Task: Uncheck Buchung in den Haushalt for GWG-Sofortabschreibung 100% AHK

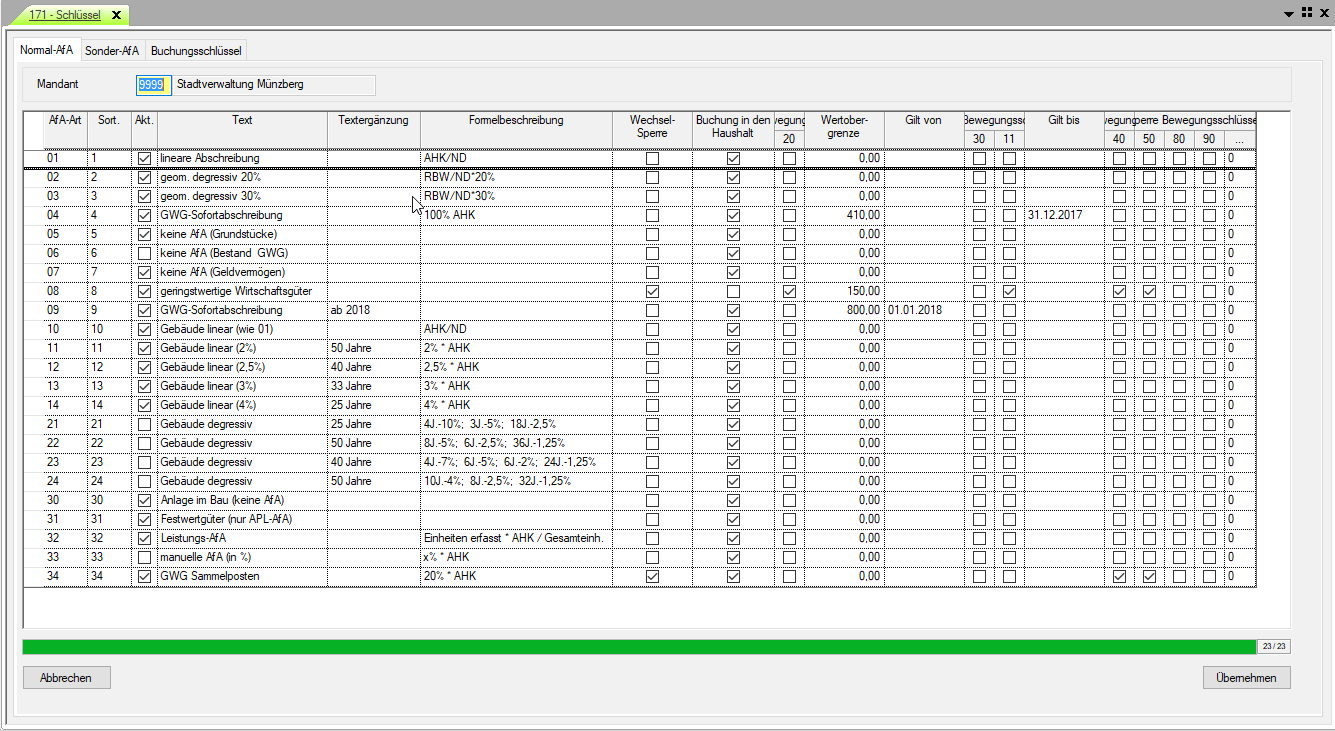Action: (733, 216)
